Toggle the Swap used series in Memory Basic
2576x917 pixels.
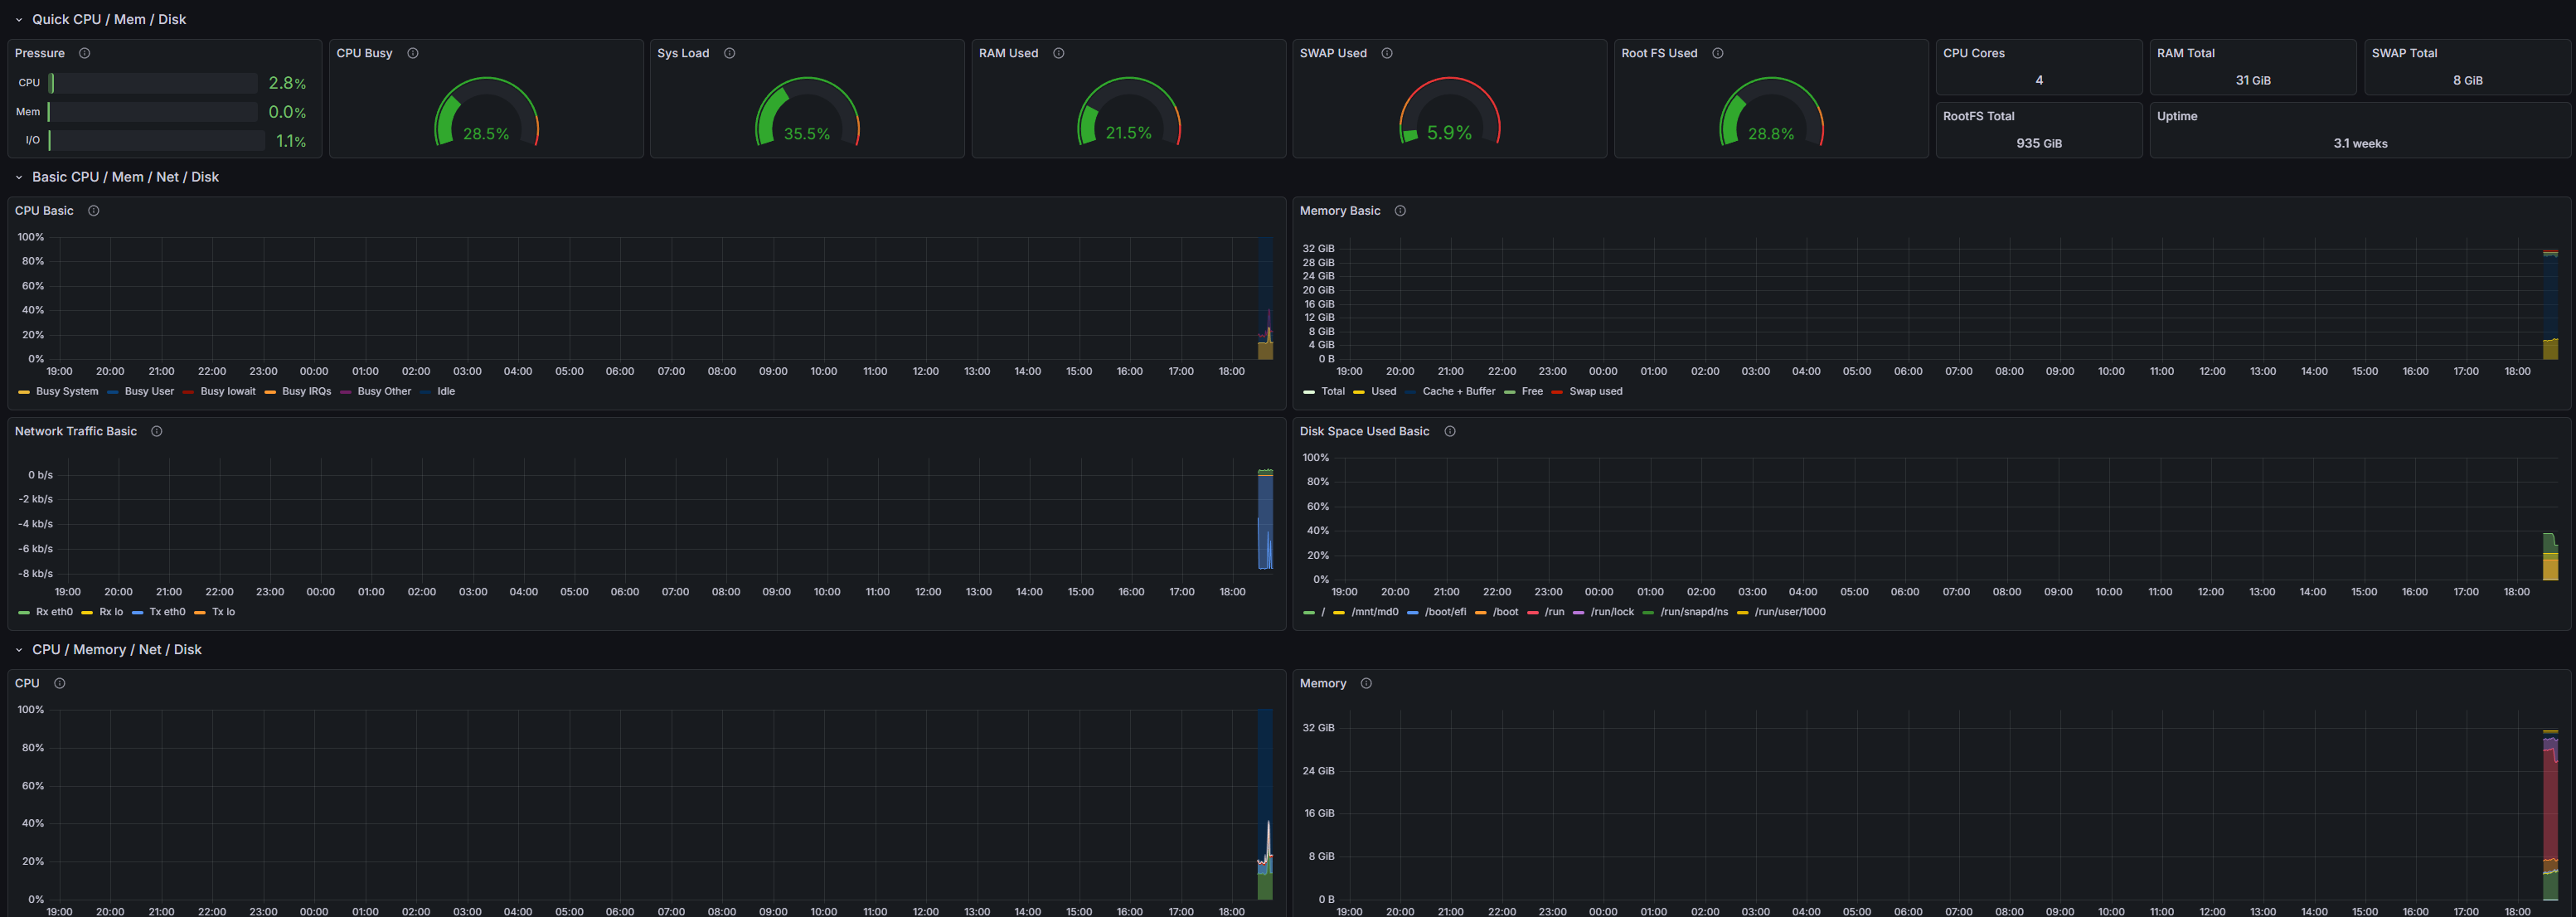pyautogui.click(x=1596, y=391)
